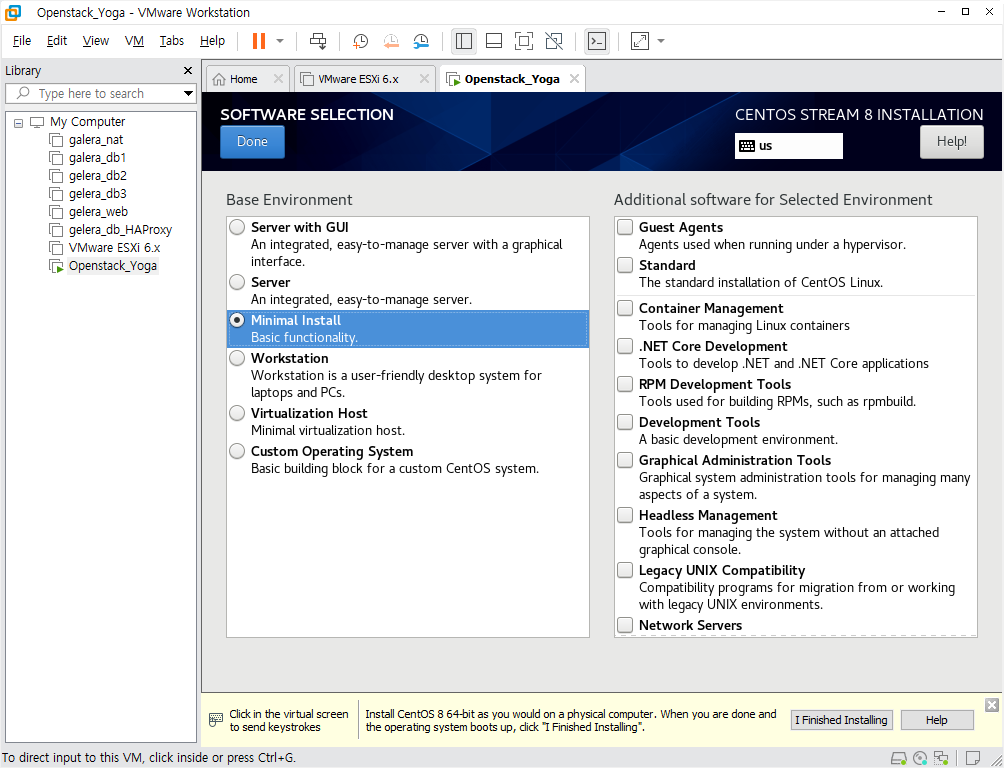This screenshot has height=768, width=1004.
Task: Select galera_db1 in the library
Action: click(x=97, y=158)
